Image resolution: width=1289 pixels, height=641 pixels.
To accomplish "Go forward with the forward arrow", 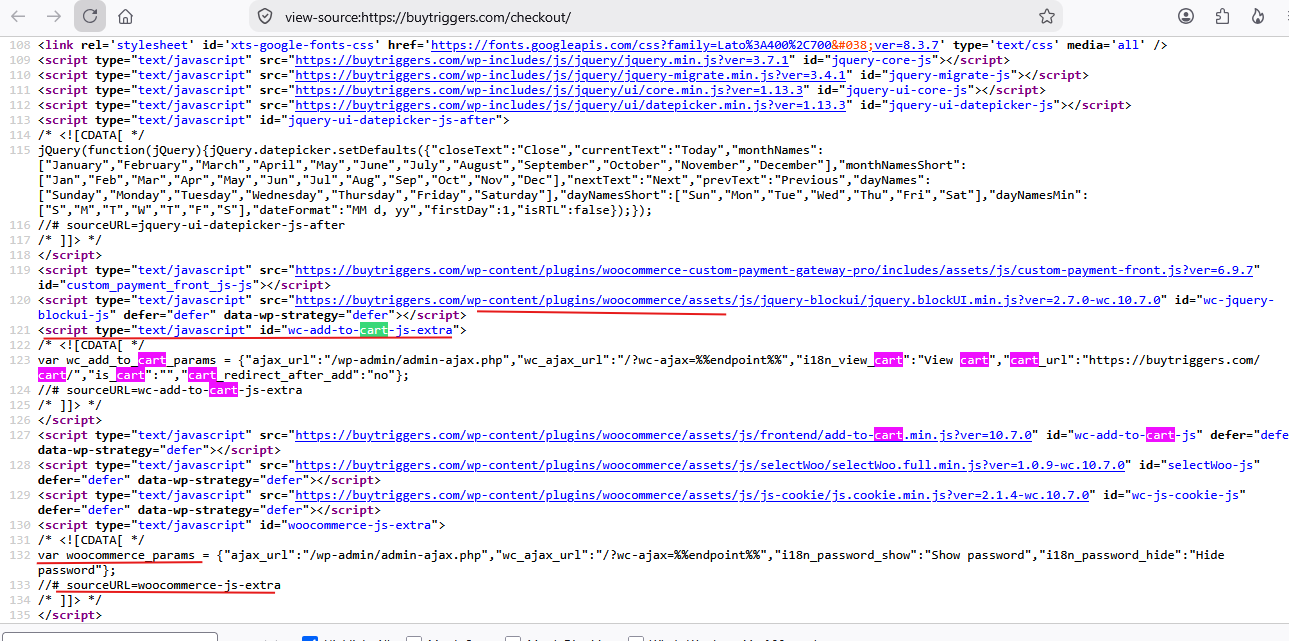I will [x=54, y=16].
